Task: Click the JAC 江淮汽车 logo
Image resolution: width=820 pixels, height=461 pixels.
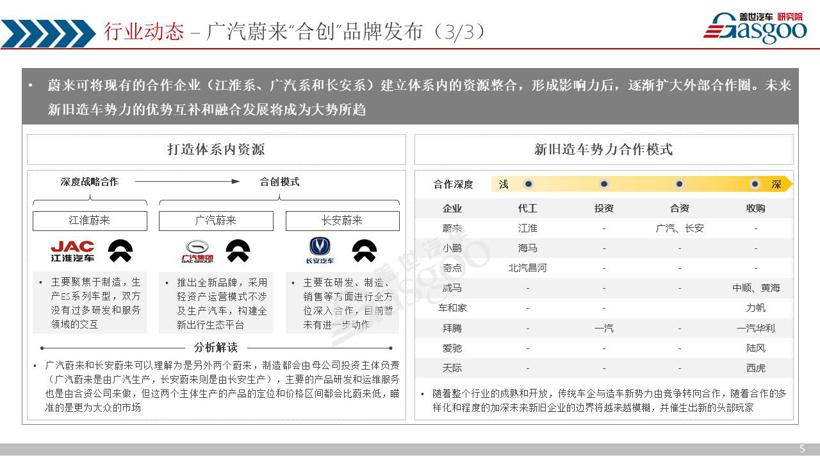Action: (72, 251)
